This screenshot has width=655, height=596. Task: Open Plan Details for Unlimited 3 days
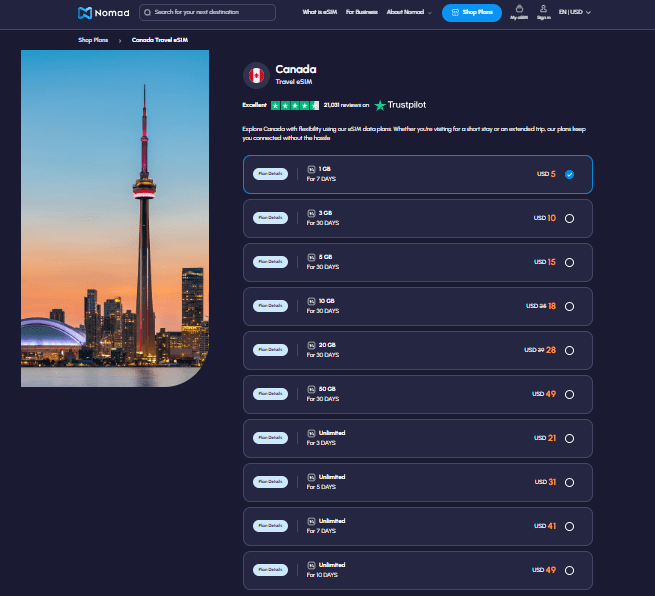click(x=270, y=438)
